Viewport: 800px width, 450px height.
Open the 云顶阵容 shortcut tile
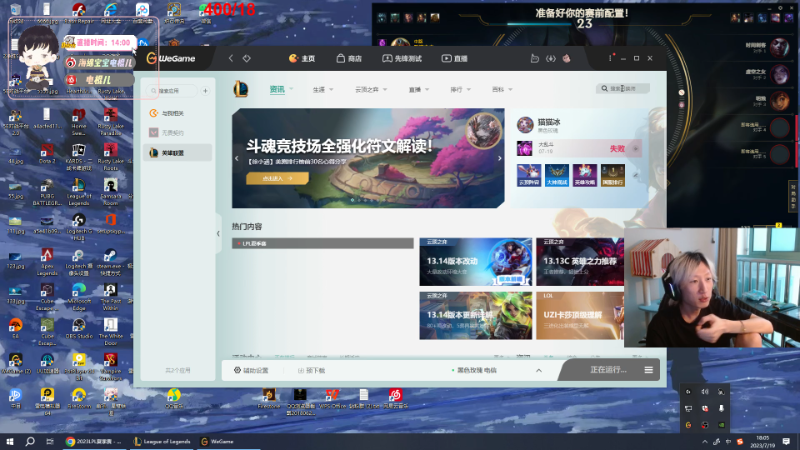529,176
